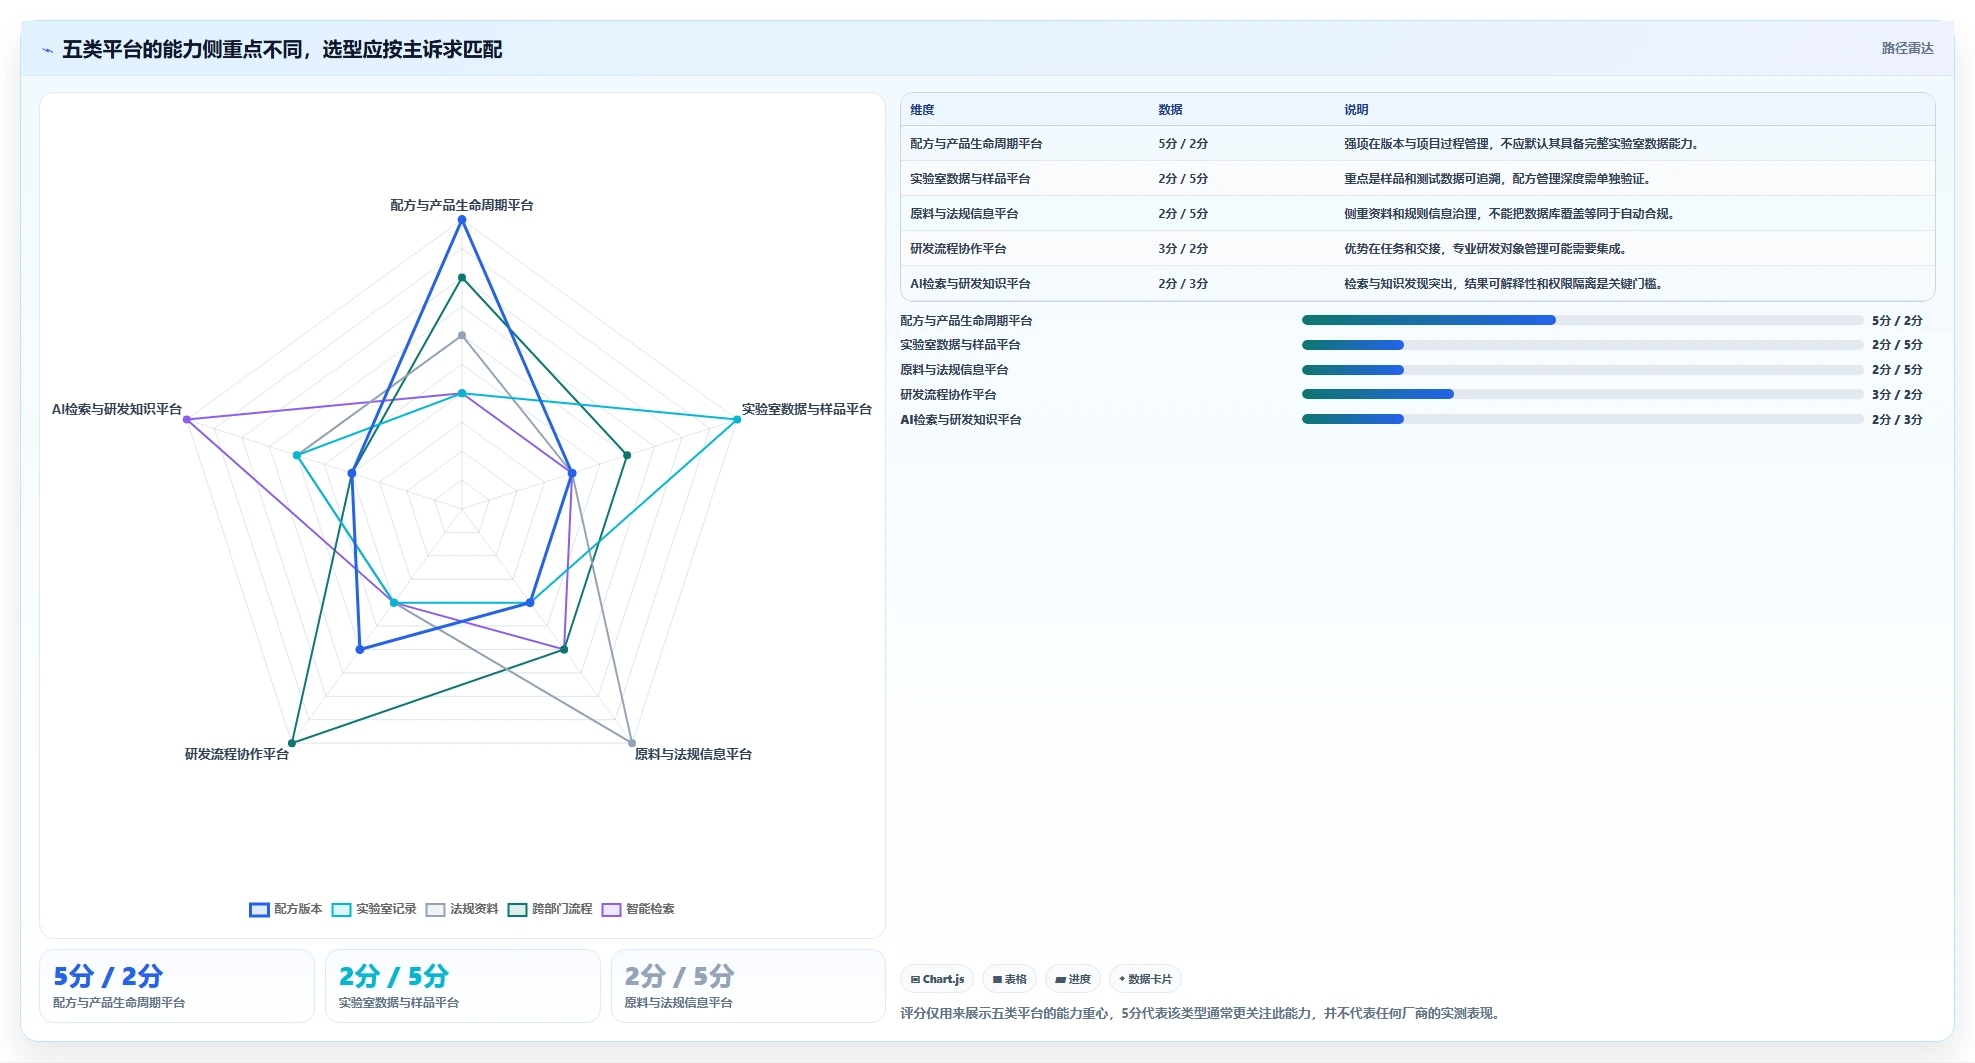Click the progress bar for 研发流程协作平台
The image size is (1975, 1063).
point(1582,394)
